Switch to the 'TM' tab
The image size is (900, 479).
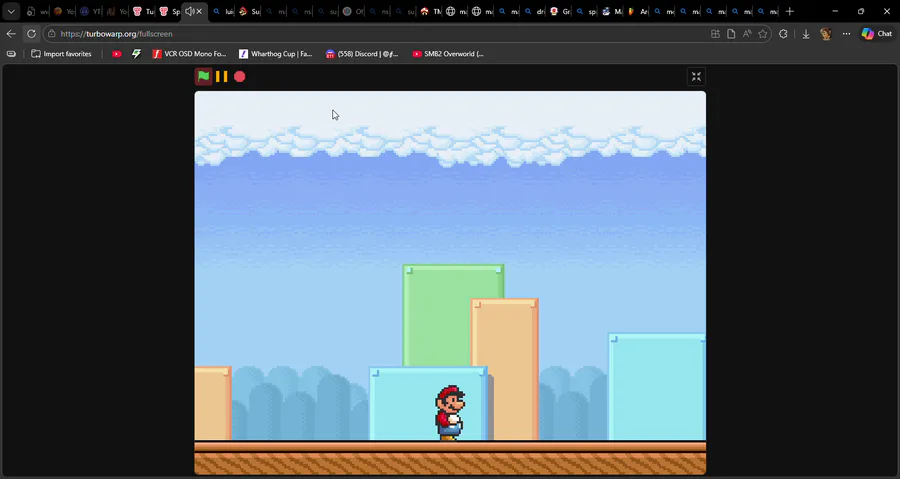(430, 11)
